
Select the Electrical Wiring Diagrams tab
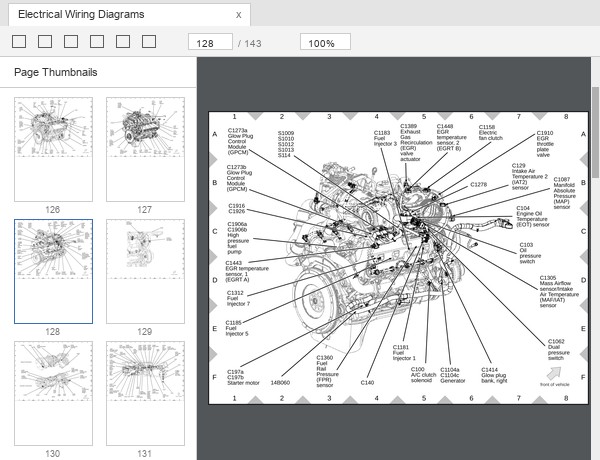(129, 15)
